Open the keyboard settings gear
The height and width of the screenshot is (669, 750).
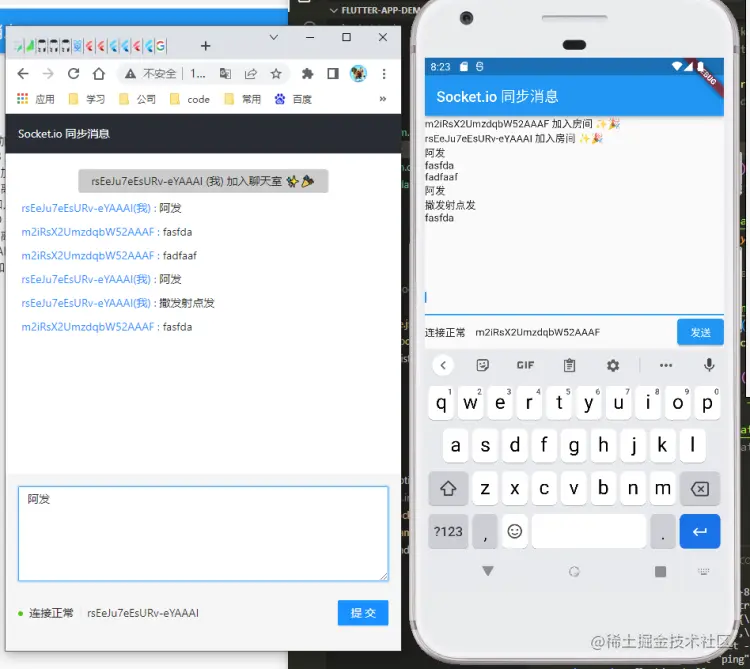pos(613,365)
